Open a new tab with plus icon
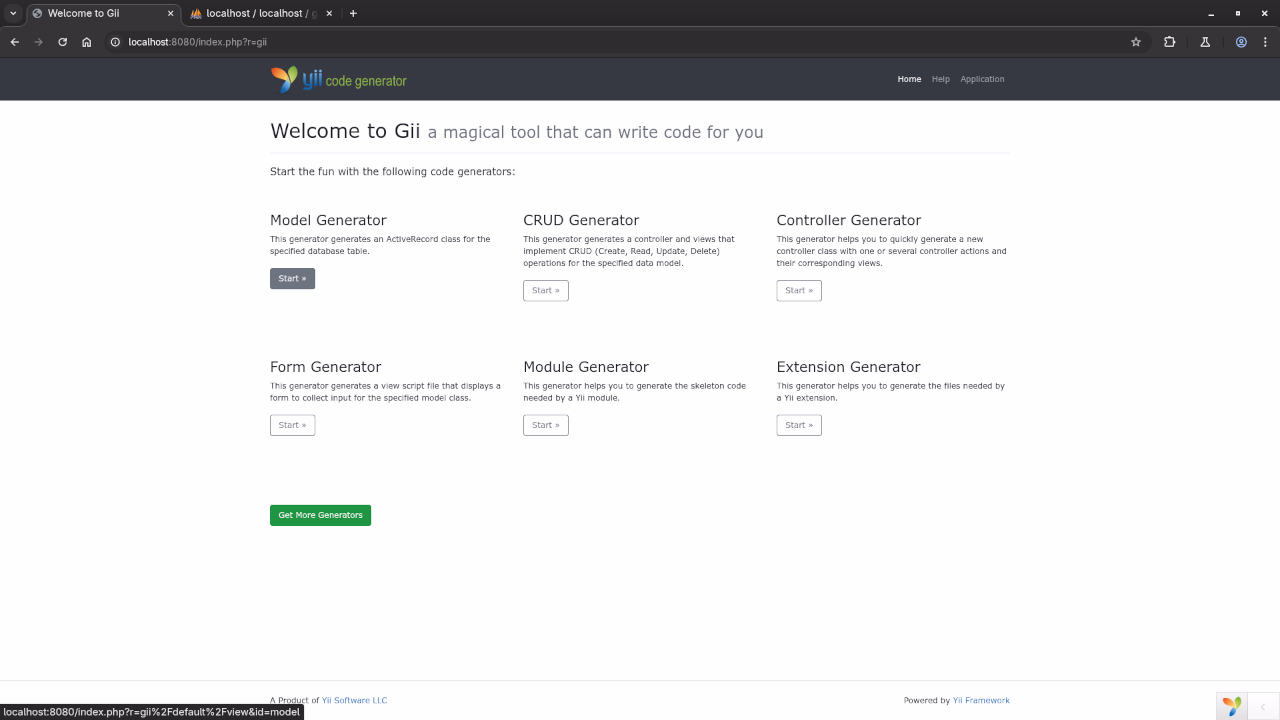1280x720 pixels. (x=353, y=13)
